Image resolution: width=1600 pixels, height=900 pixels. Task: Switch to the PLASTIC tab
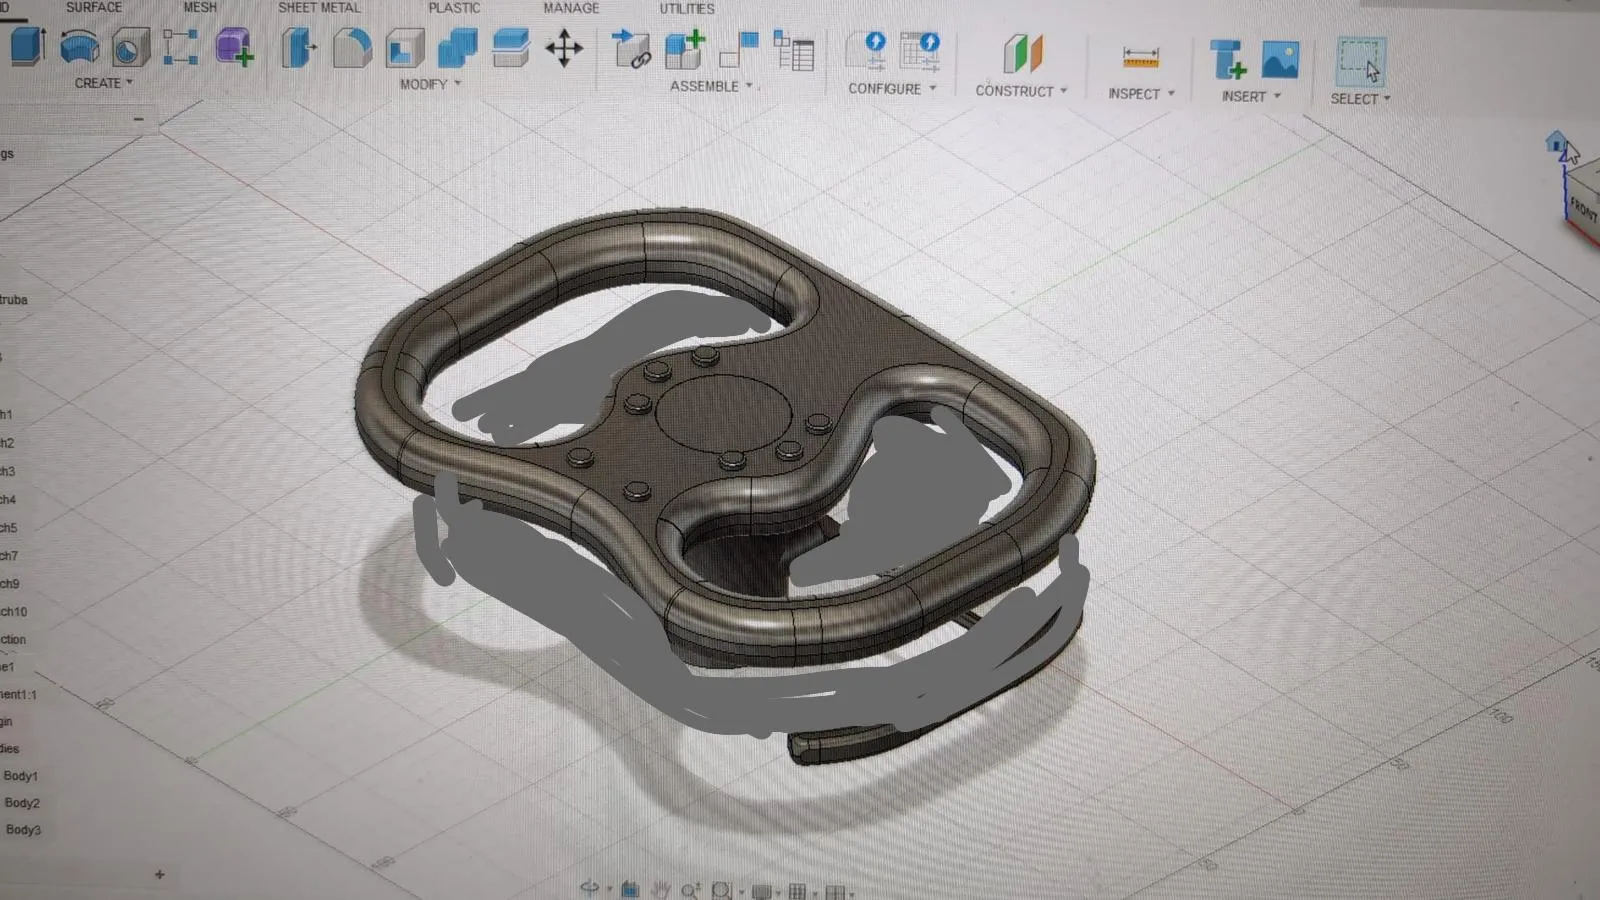point(454,7)
